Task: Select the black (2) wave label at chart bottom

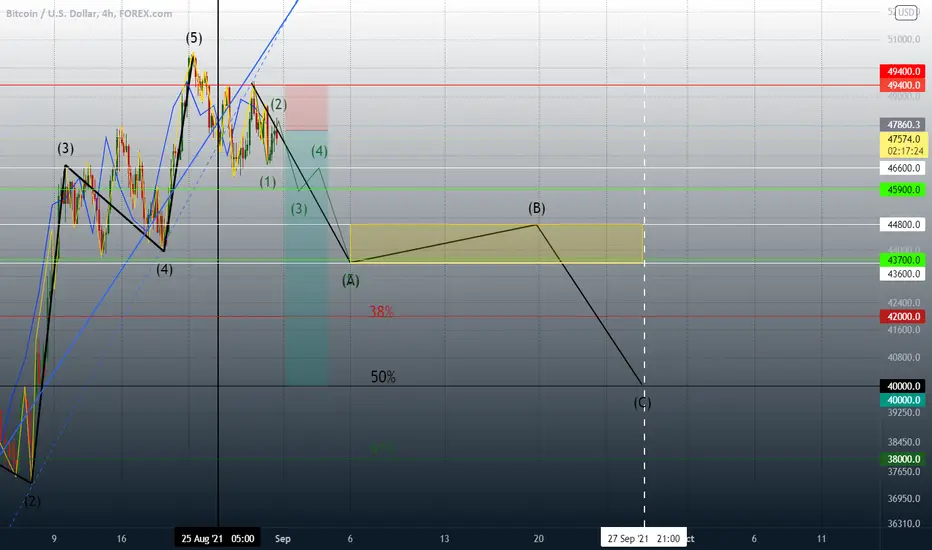Action: 32,501
